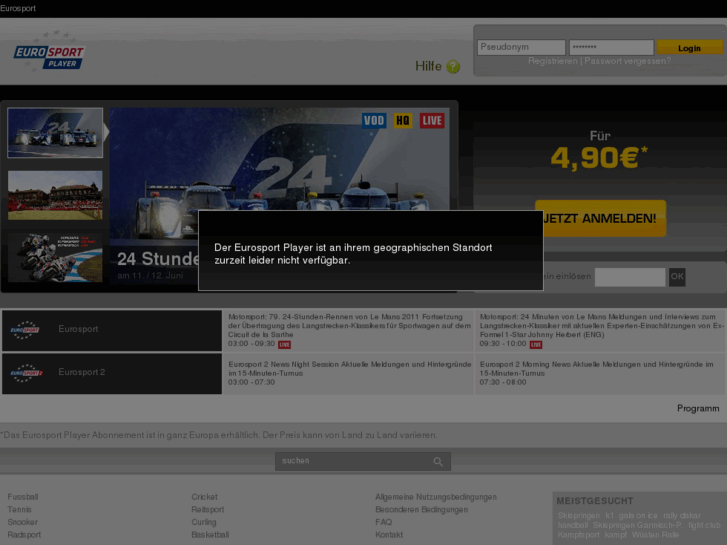This screenshot has width=727, height=545.
Task: Open the Curling footer link
Action: coord(204,522)
